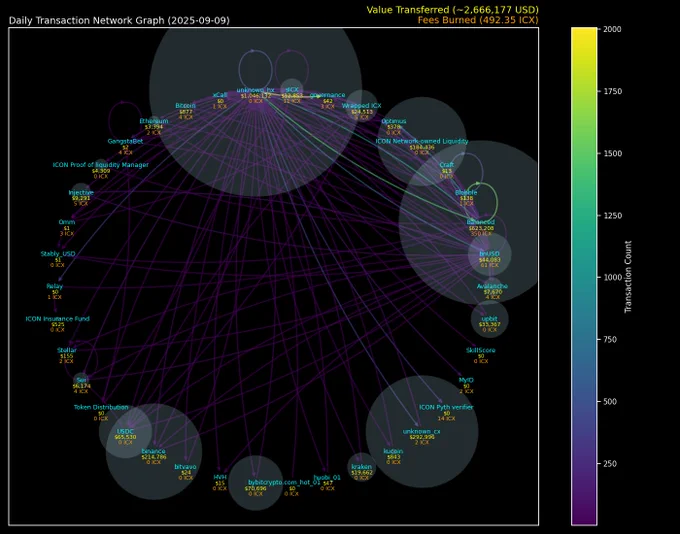Click the 14 ICX fee under ICON Pyth verifier

click(446, 418)
